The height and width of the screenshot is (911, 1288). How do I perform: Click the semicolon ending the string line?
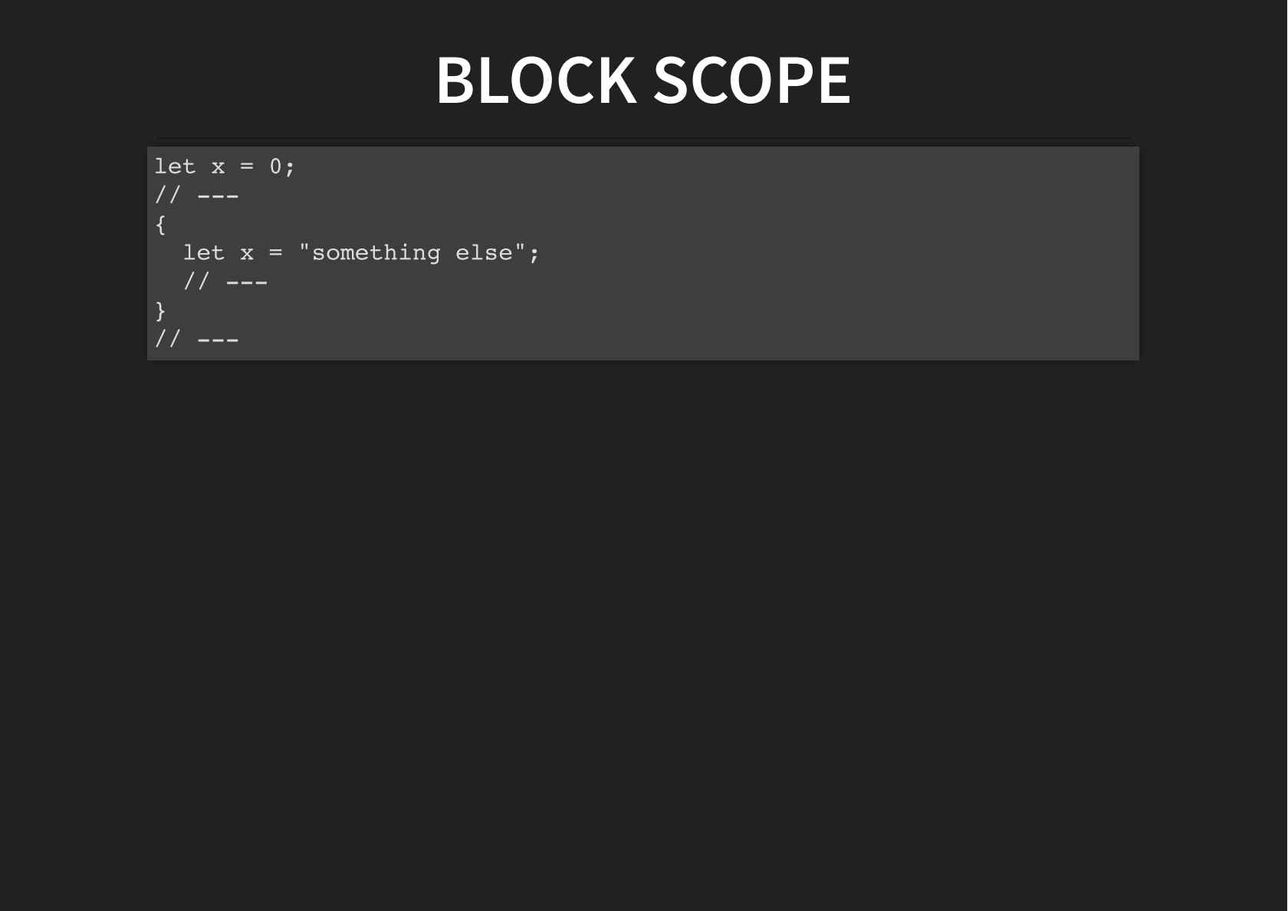(535, 254)
